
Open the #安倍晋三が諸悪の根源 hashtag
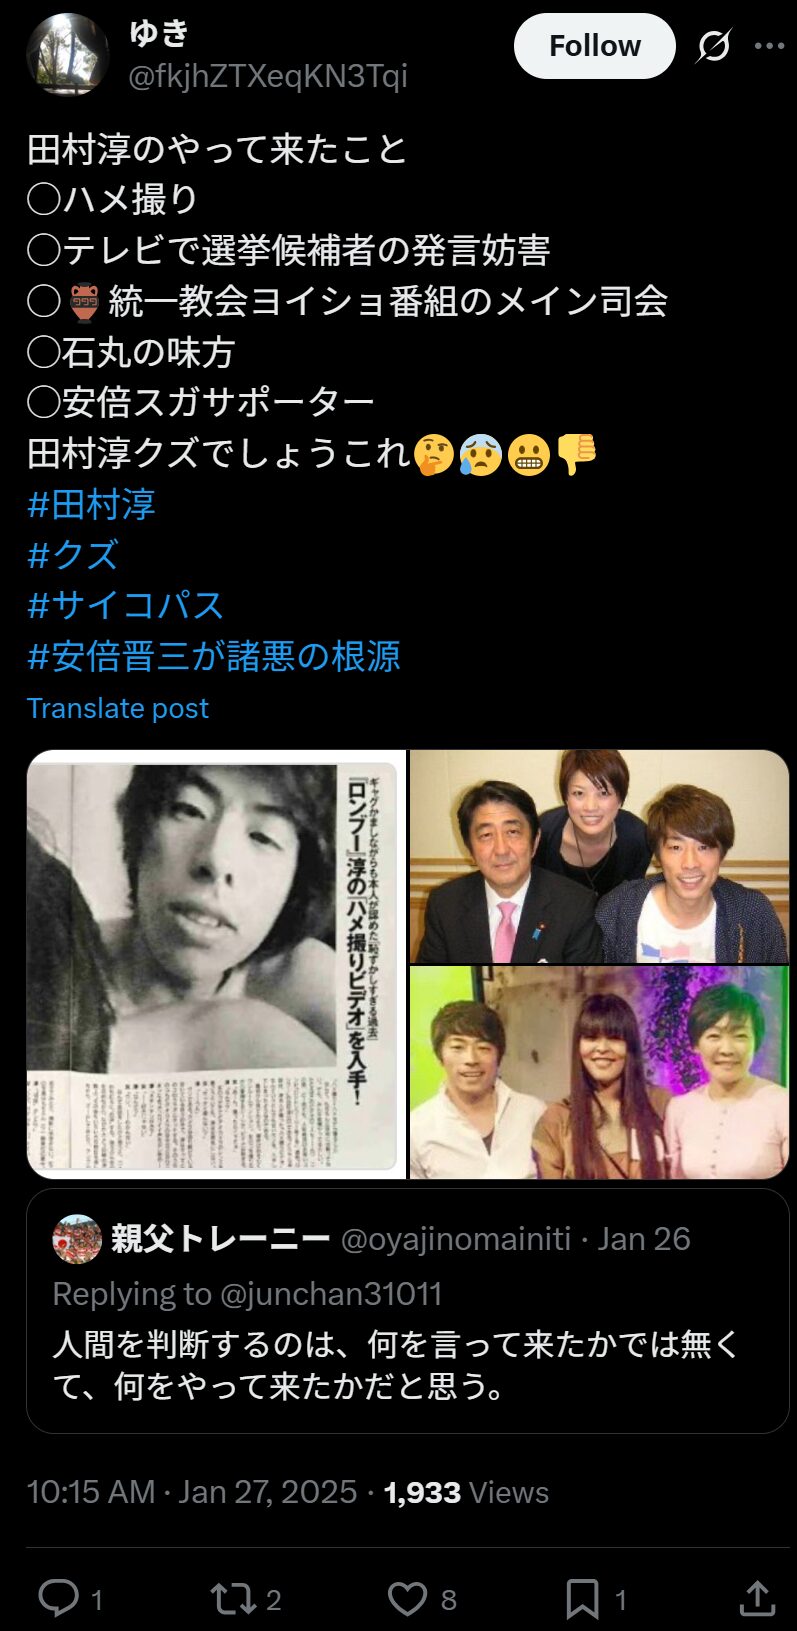pos(214,657)
